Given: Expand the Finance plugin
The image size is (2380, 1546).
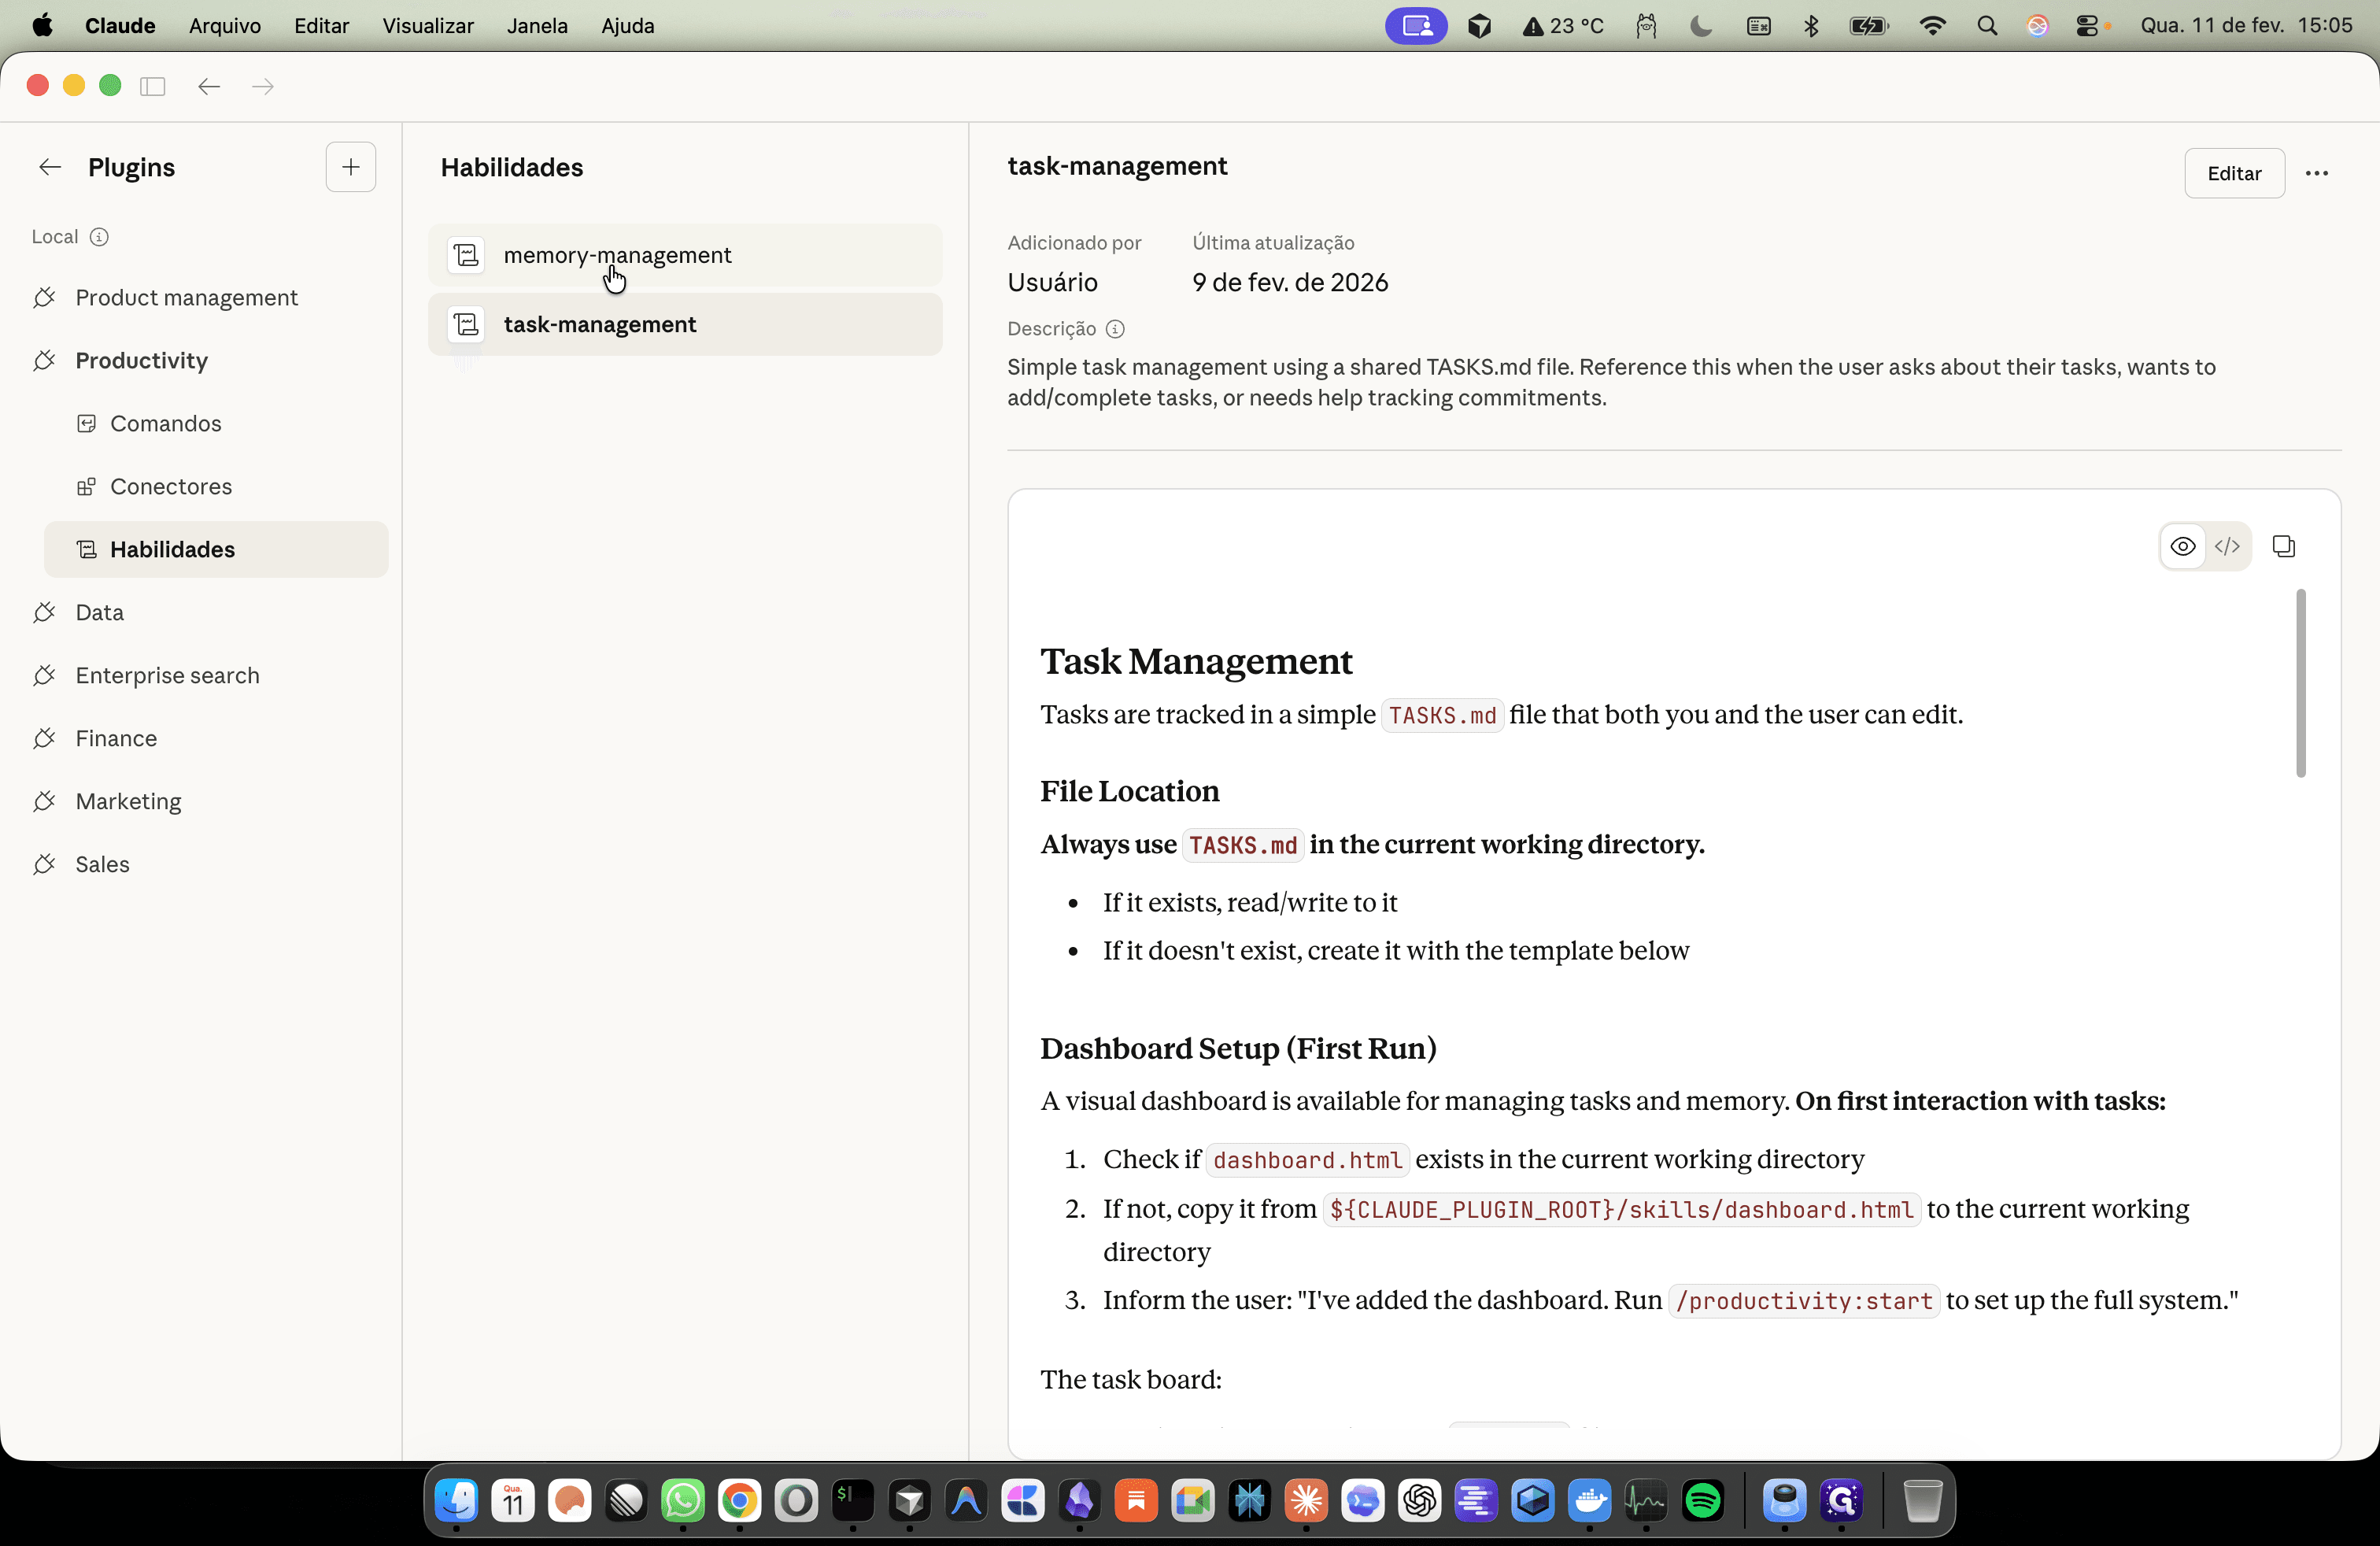Looking at the screenshot, I should coord(116,738).
